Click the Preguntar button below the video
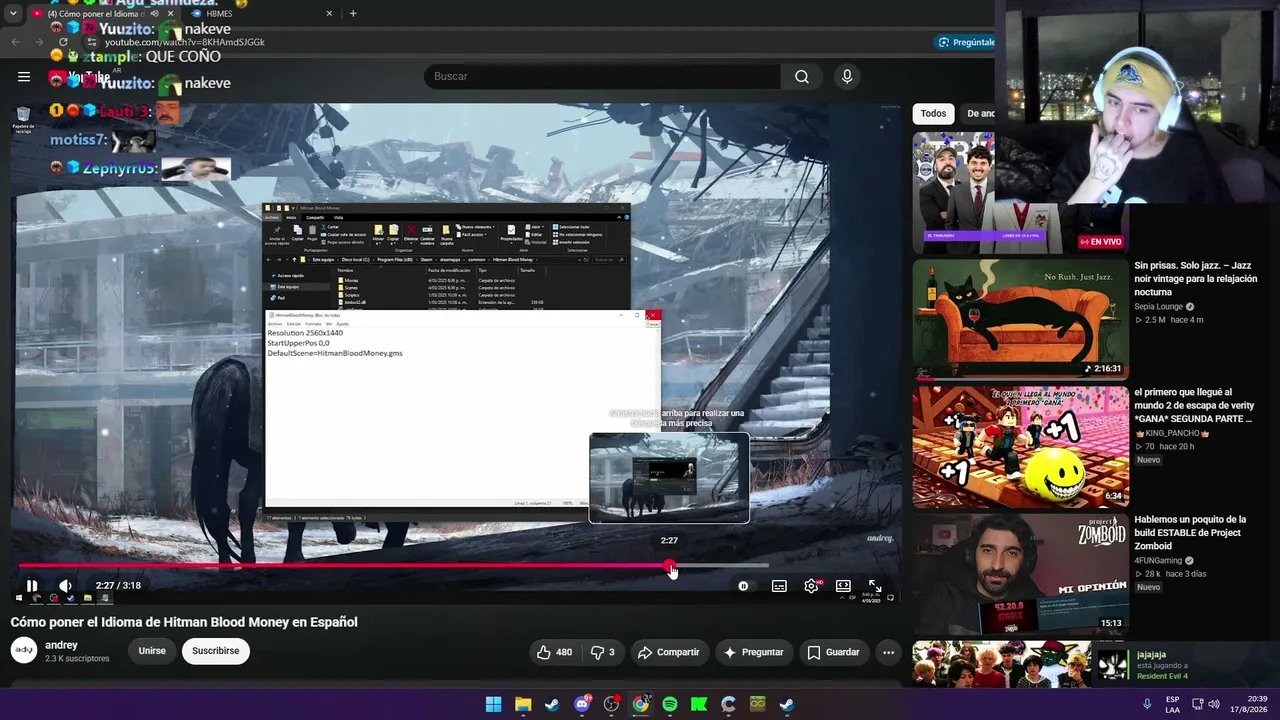The image size is (1280, 720). point(753,652)
